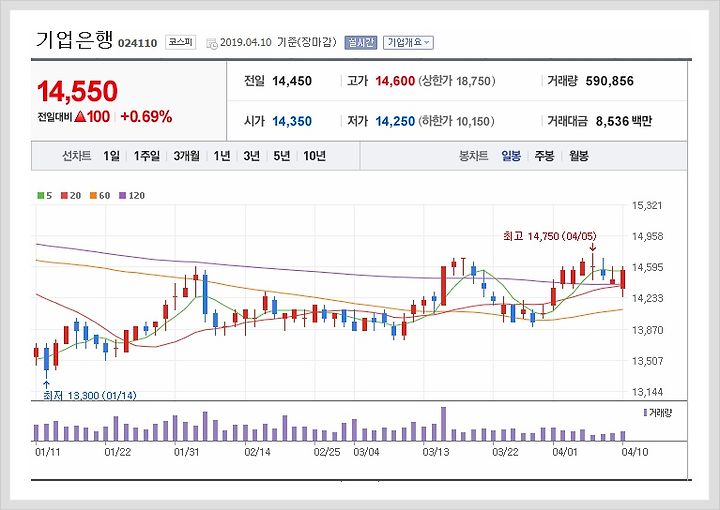720x510 pixels.
Task: Click the 13,144 price axis label
Action: point(647,392)
